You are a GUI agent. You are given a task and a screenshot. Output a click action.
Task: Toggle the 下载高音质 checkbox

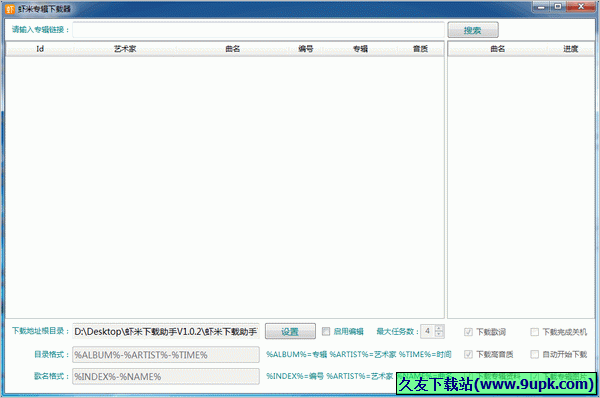(468, 354)
